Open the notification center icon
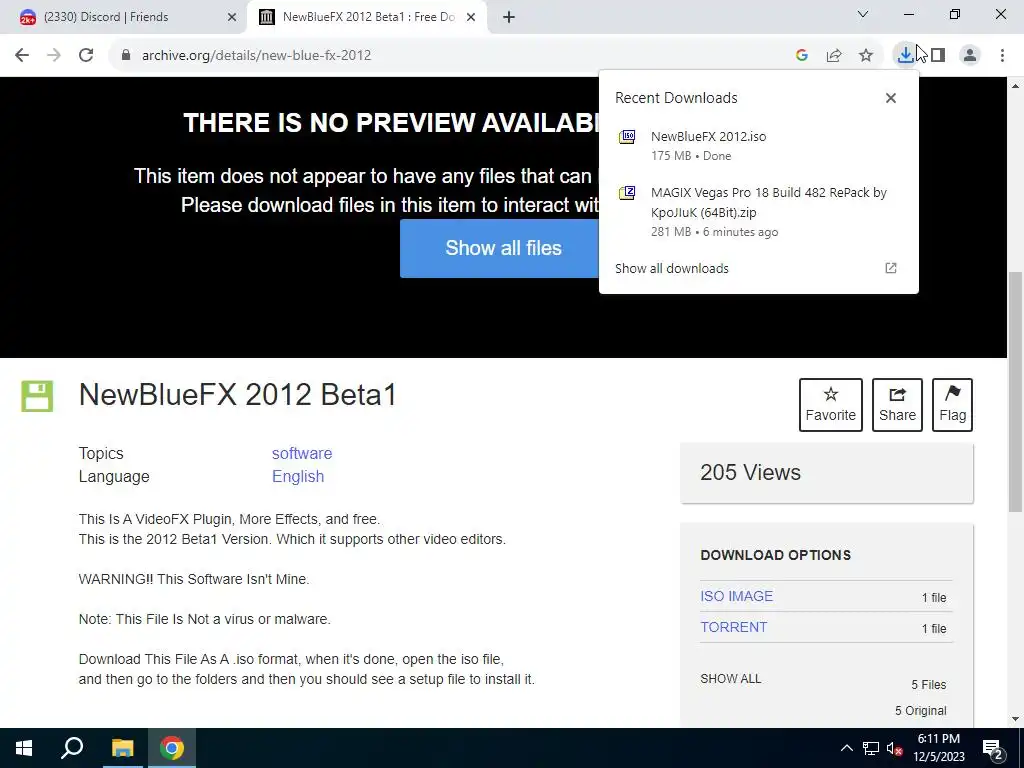 coord(993,748)
